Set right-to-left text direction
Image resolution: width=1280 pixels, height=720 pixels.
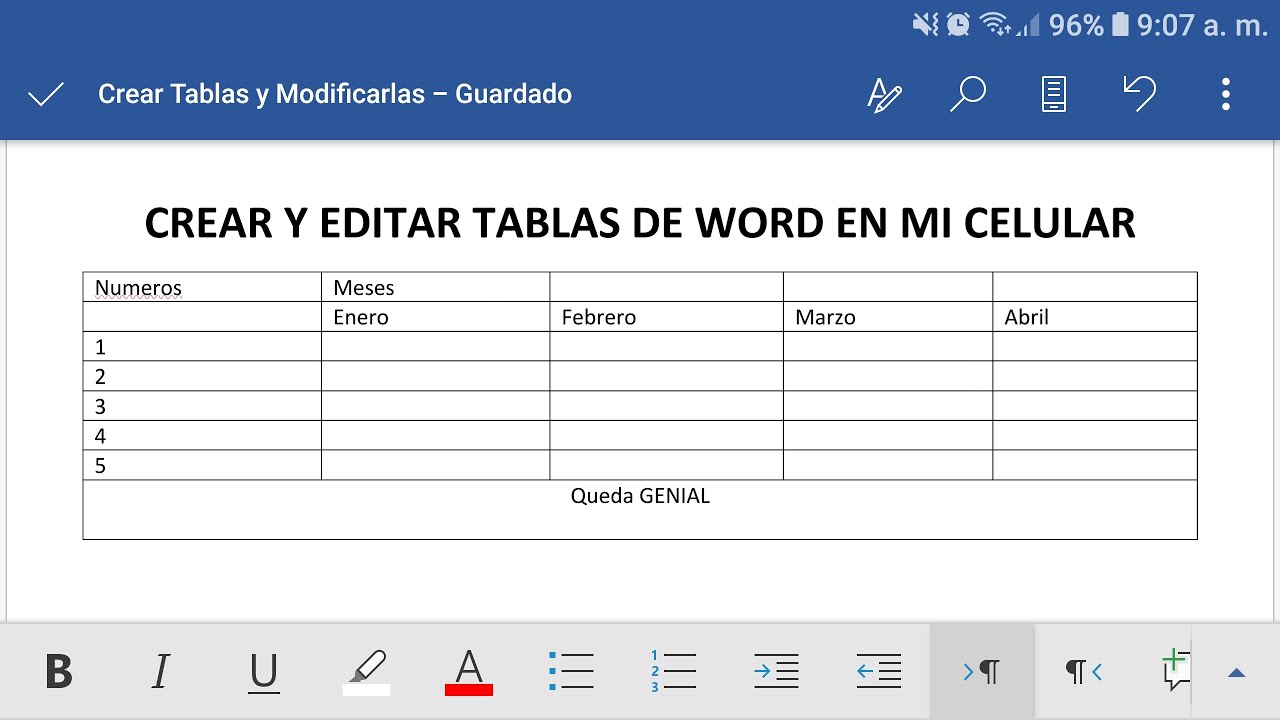coord(1084,672)
